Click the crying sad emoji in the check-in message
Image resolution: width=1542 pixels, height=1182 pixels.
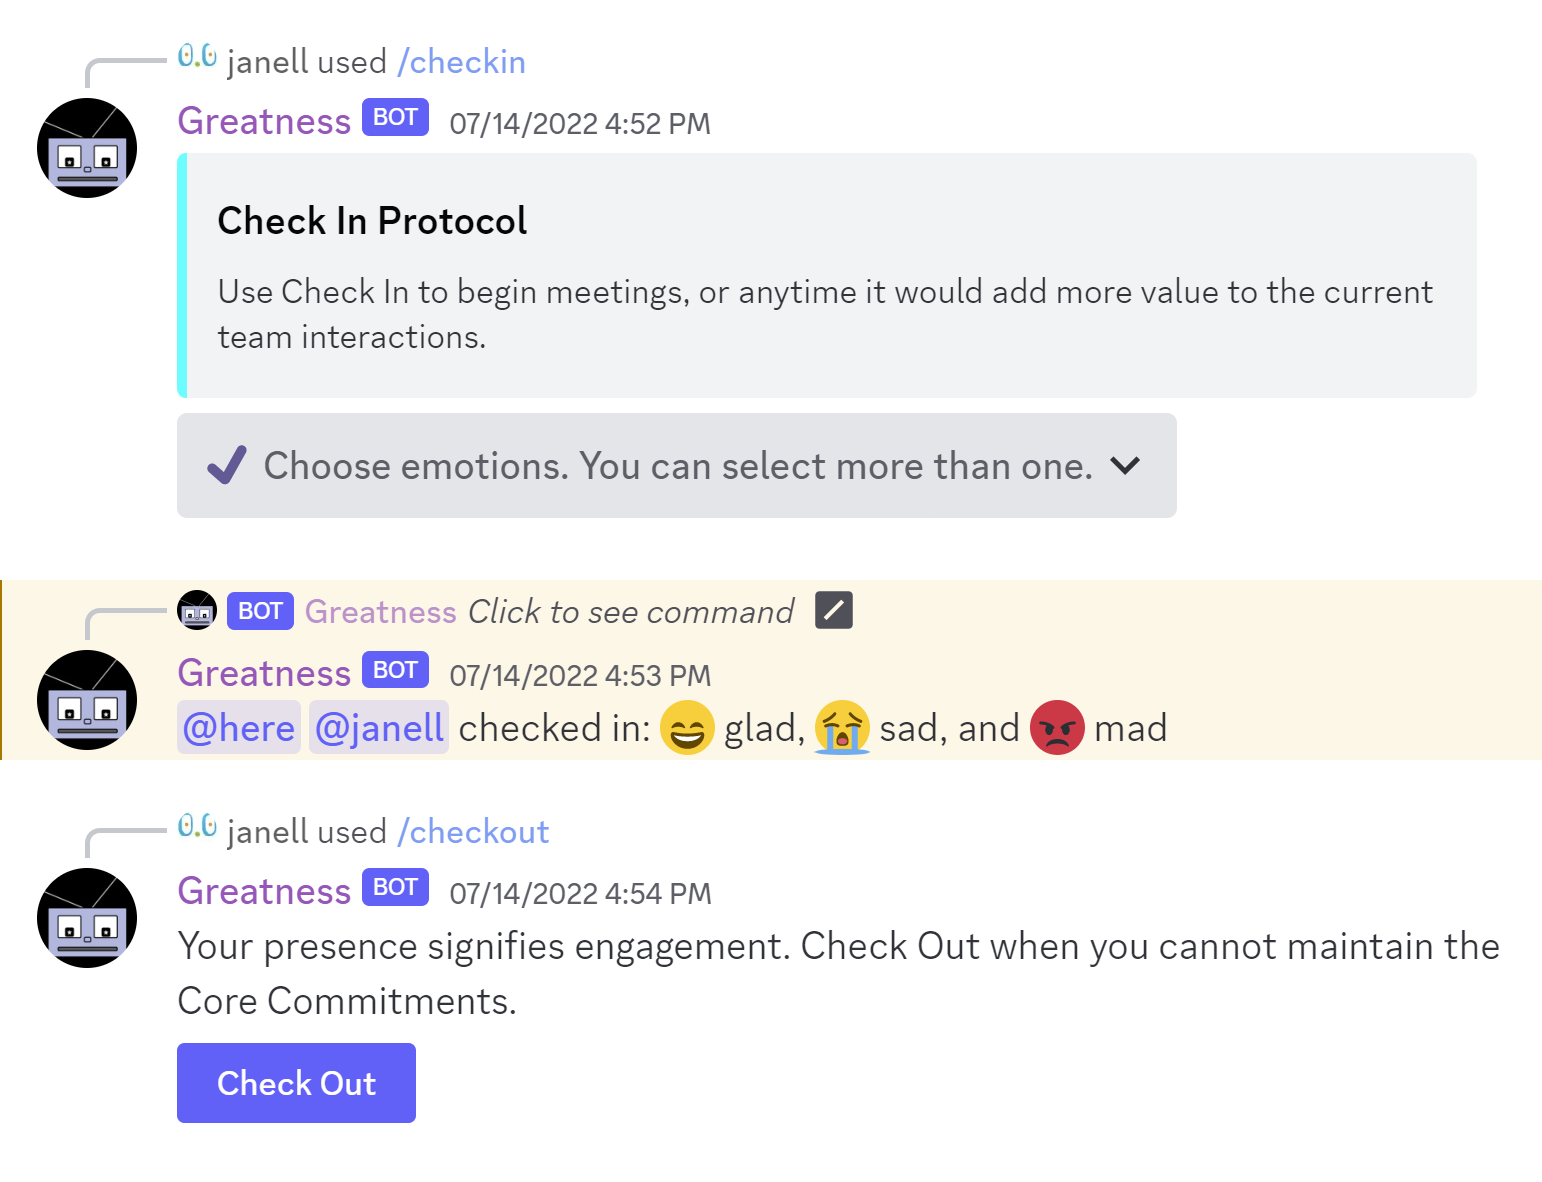coord(844,727)
